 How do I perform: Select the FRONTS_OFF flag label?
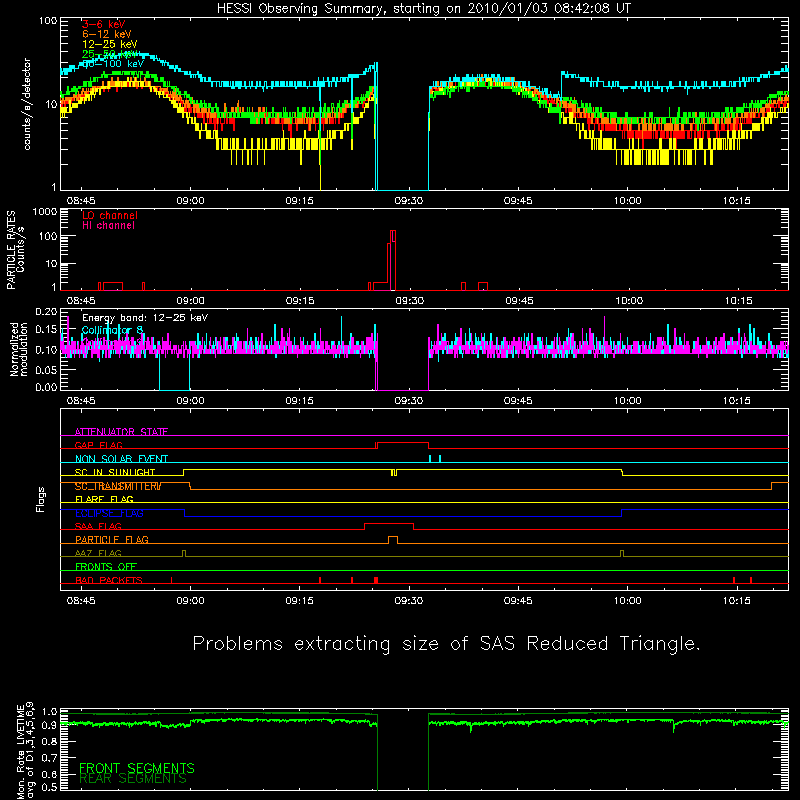[106, 566]
